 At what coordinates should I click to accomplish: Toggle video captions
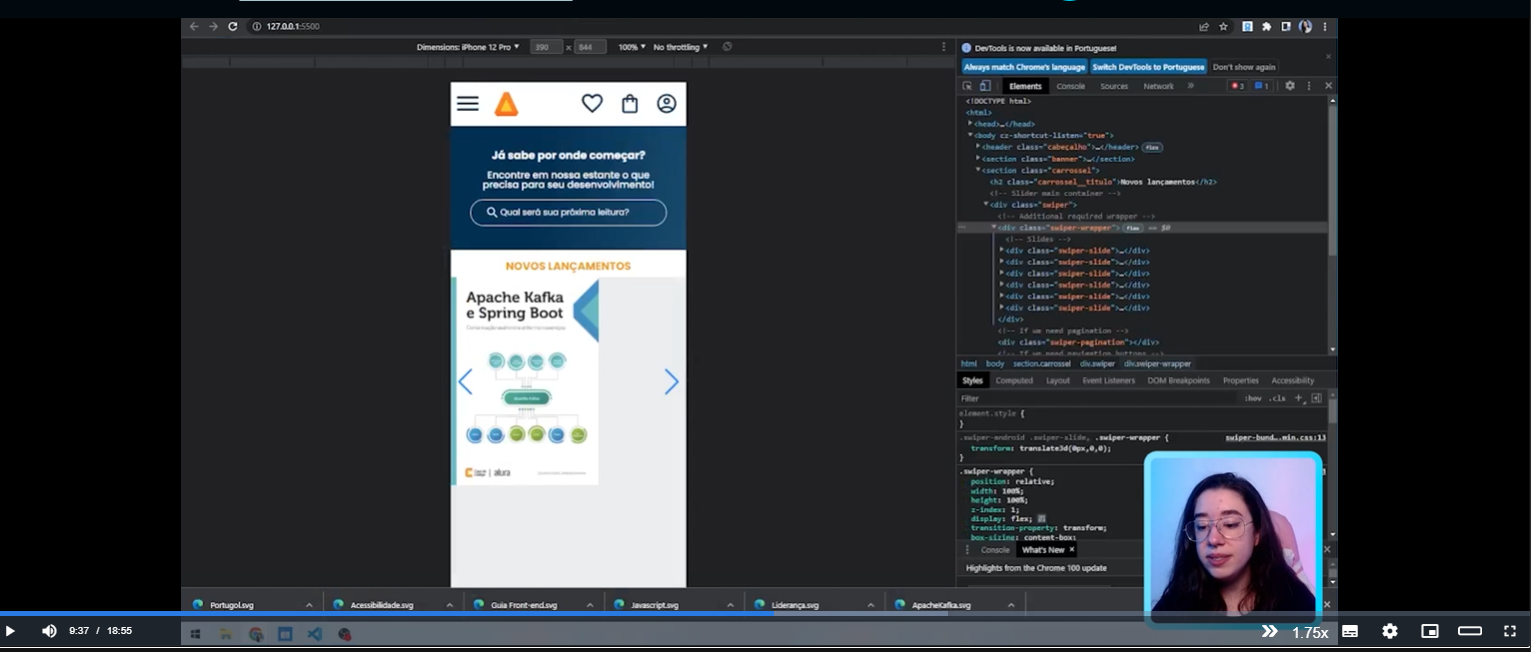[x=1350, y=631]
